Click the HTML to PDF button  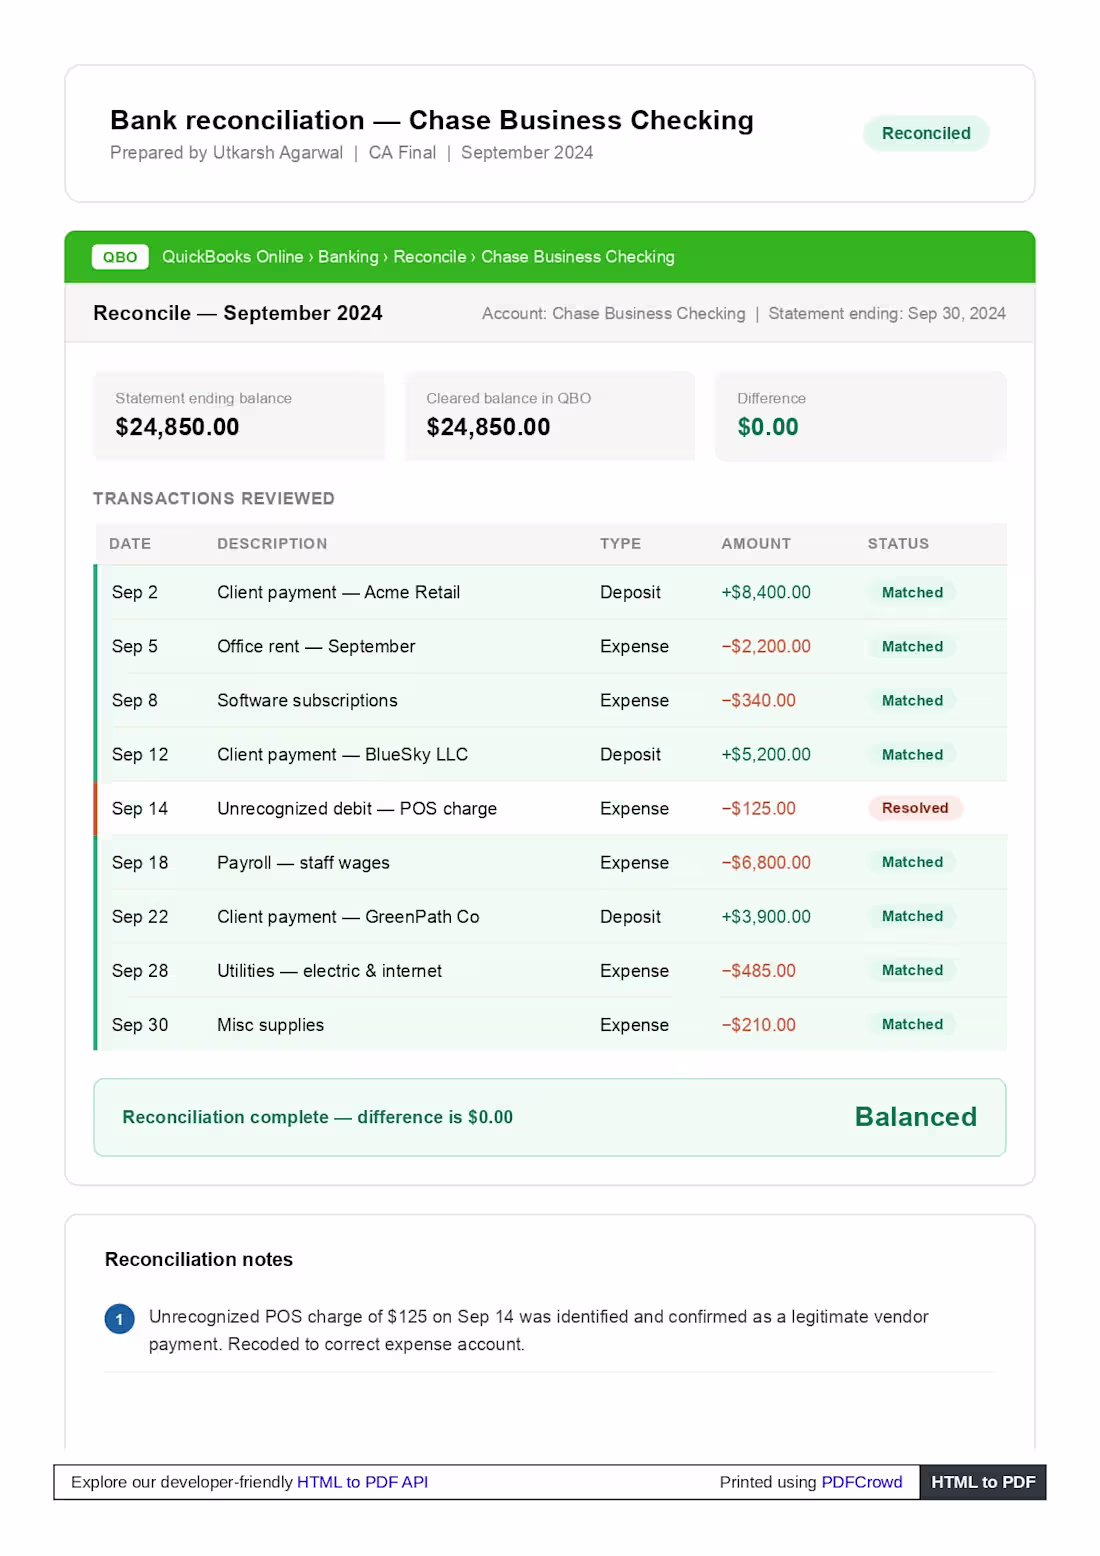982,1482
